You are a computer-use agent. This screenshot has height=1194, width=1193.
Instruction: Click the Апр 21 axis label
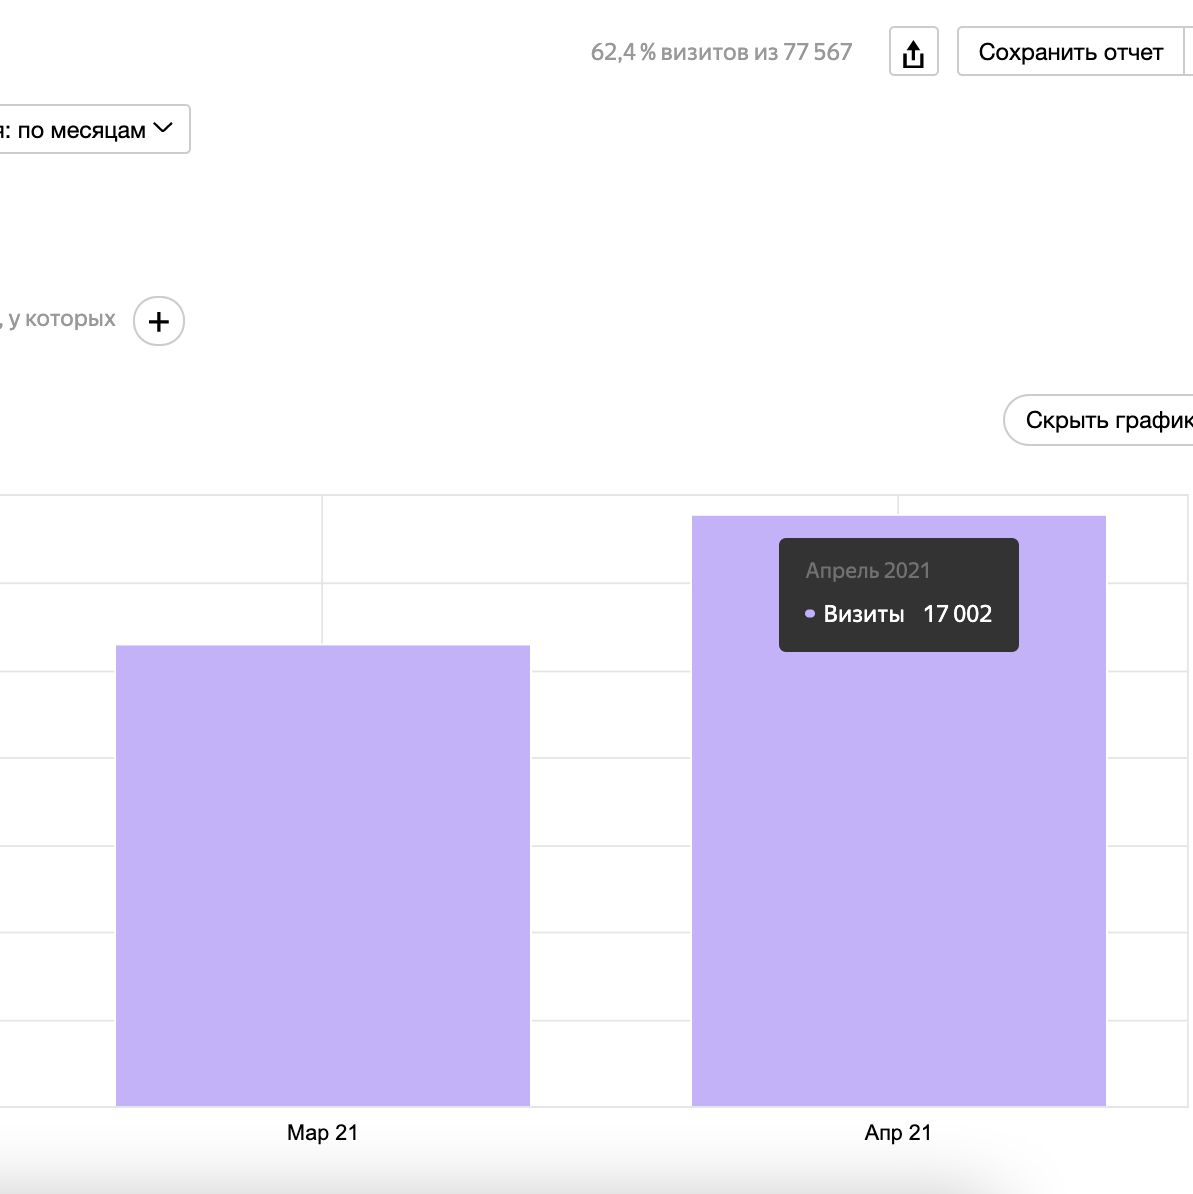(x=898, y=1132)
